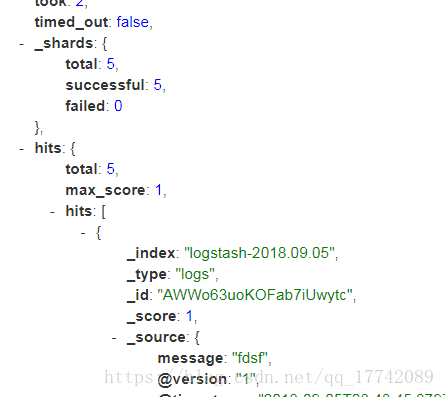Image resolution: width=445 pixels, height=397 pixels.
Task: Select the max_score key
Action: tap(105, 191)
